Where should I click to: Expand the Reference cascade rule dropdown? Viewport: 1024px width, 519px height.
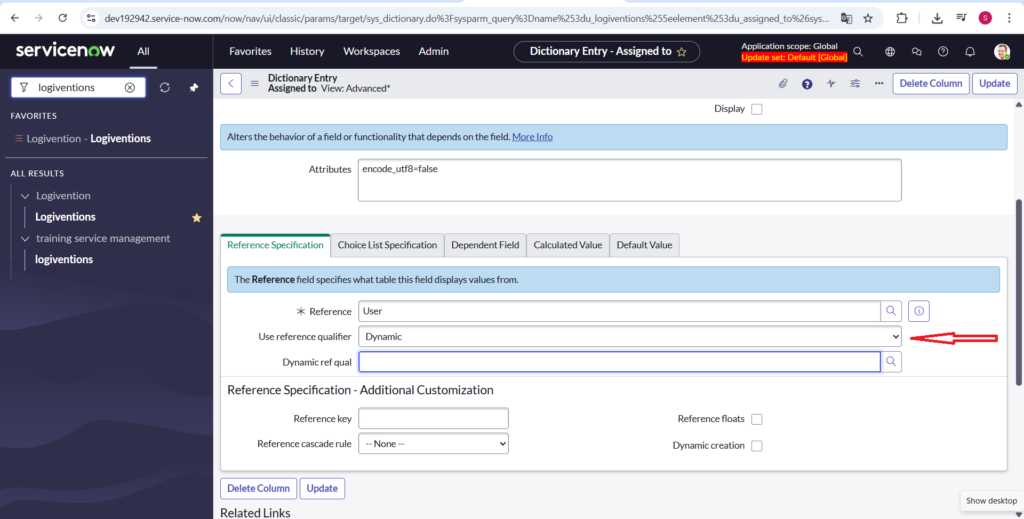click(x=433, y=443)
